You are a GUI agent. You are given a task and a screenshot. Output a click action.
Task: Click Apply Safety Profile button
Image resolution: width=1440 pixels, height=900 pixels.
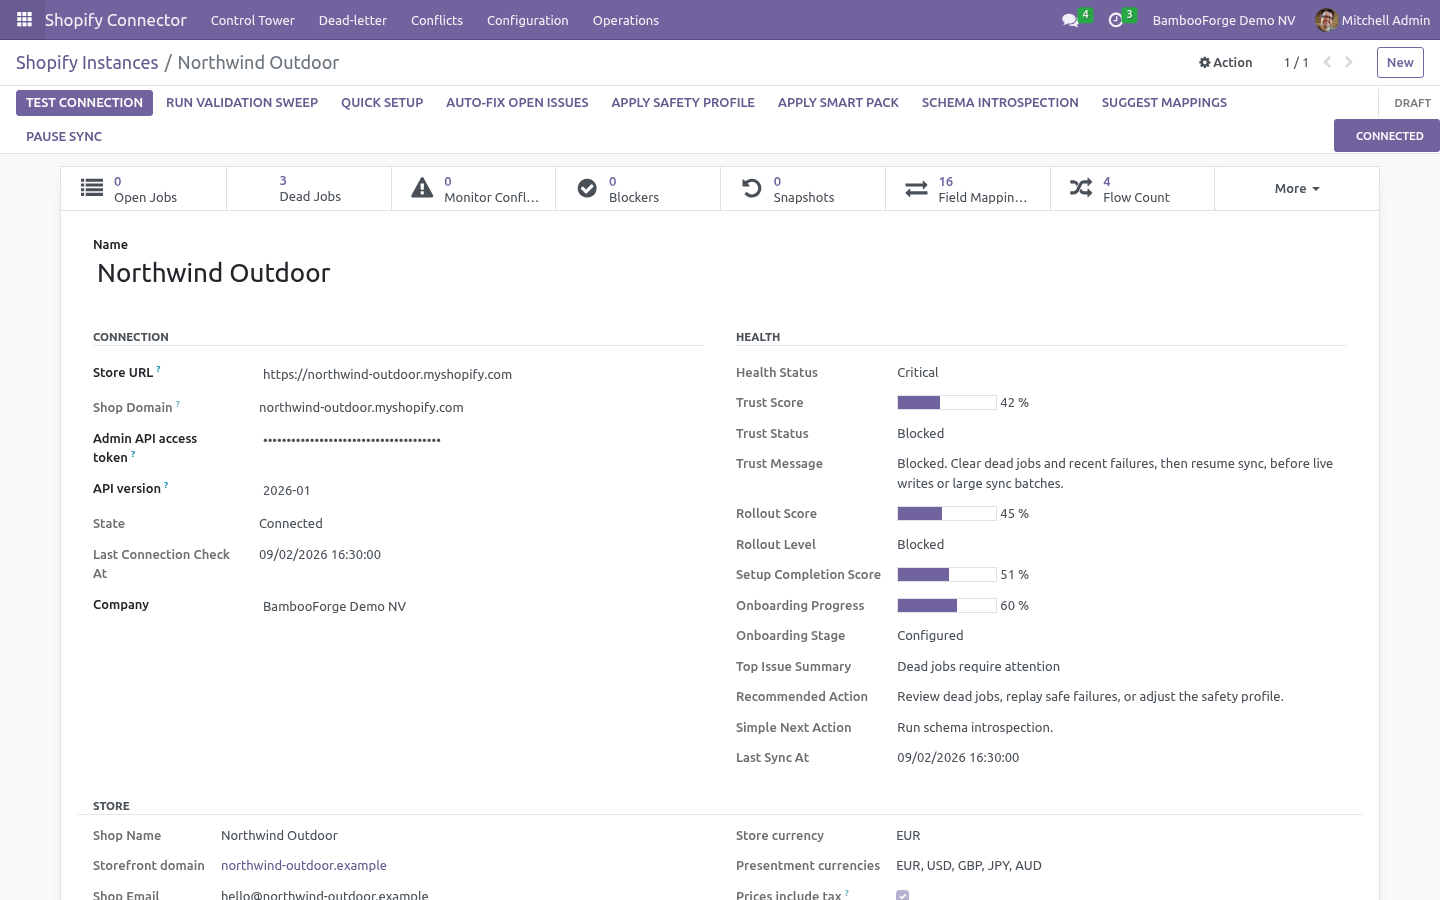pyautogui.click(x=683, y=102)
